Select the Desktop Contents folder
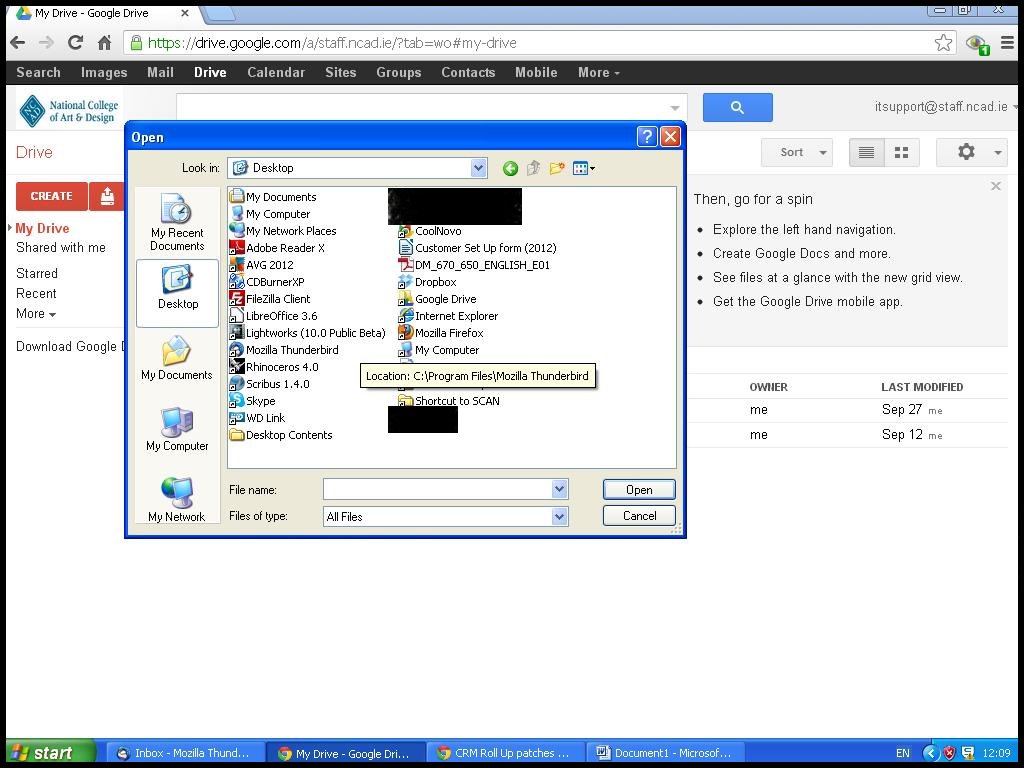This screenshot has width=1024, height=768. pos(281,435)
